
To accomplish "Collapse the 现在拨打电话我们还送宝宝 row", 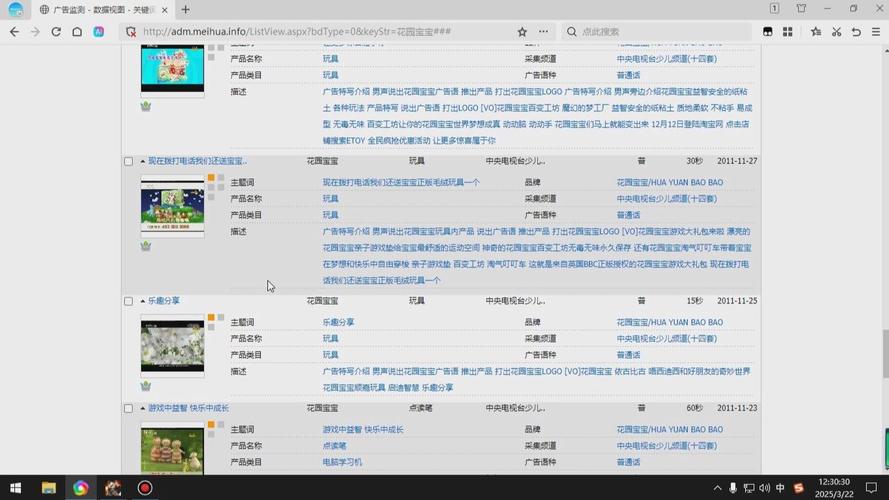I will [x=142, y=162].
